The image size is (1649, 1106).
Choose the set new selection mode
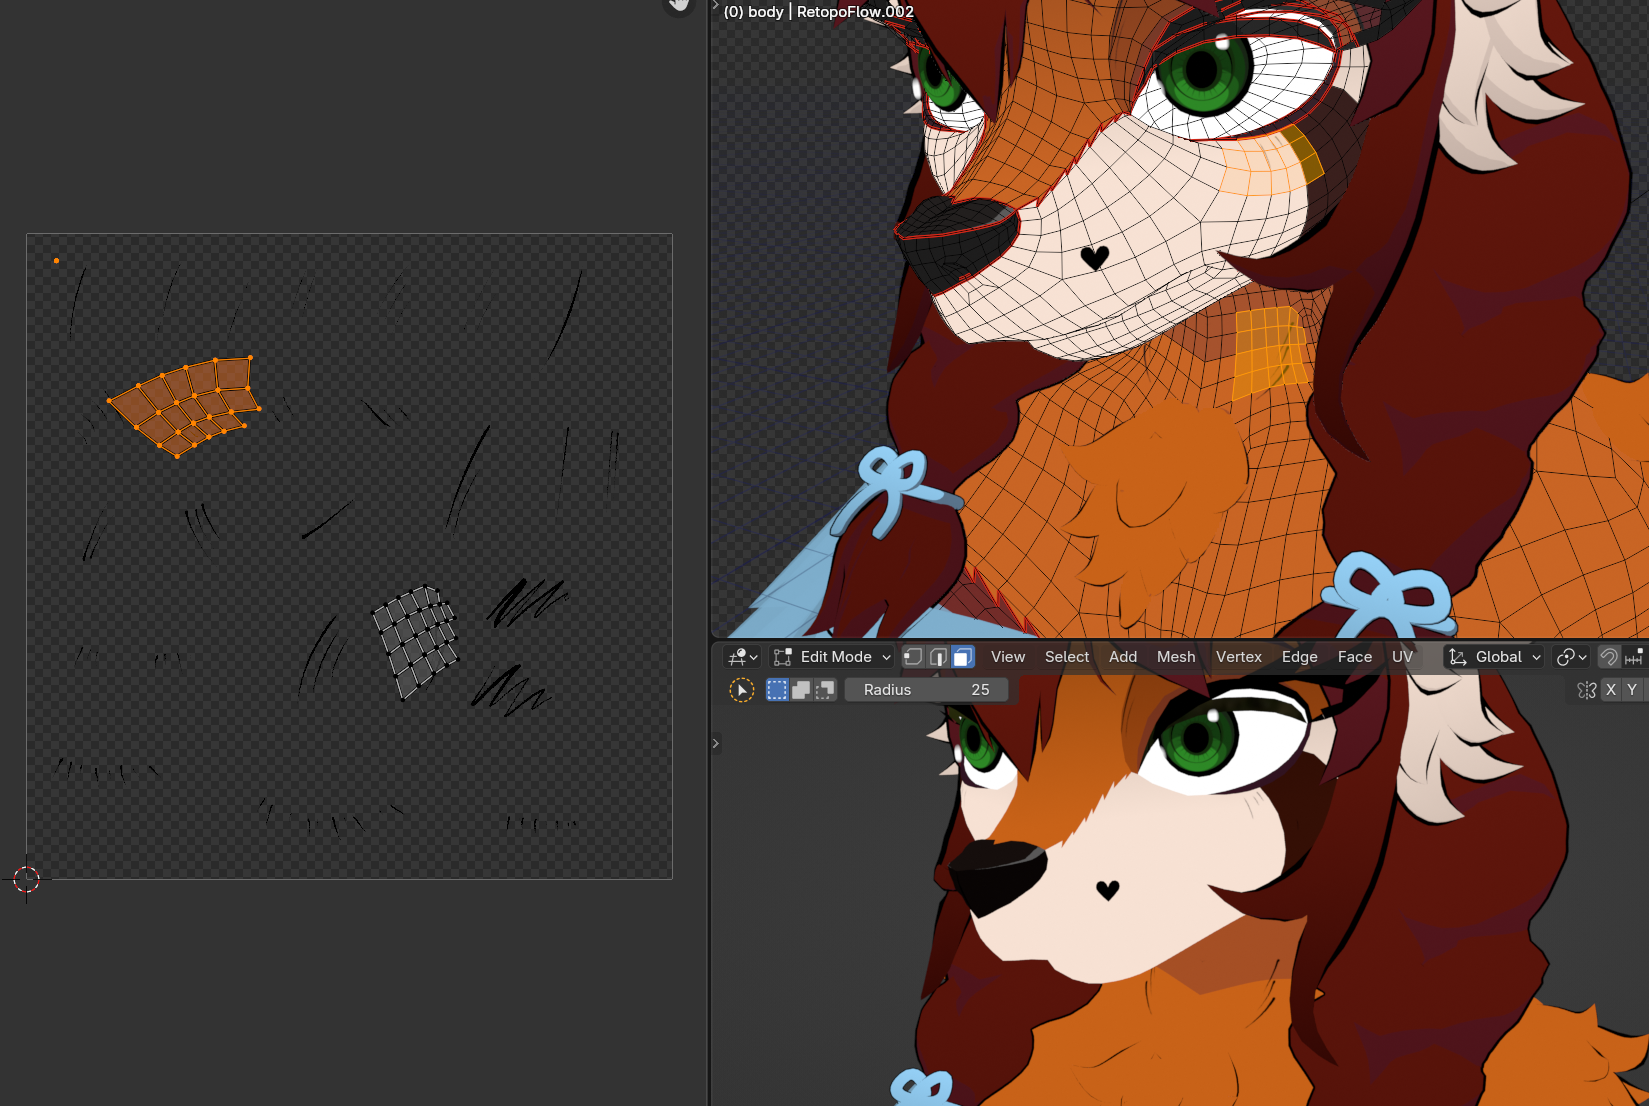click(777, 690)
